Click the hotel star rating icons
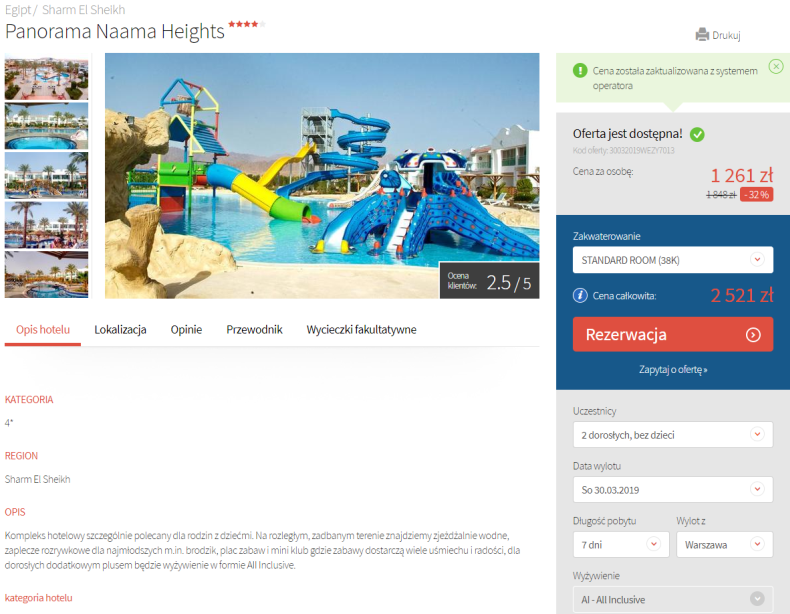Screen dimensions: 790x614 point(246,24)
